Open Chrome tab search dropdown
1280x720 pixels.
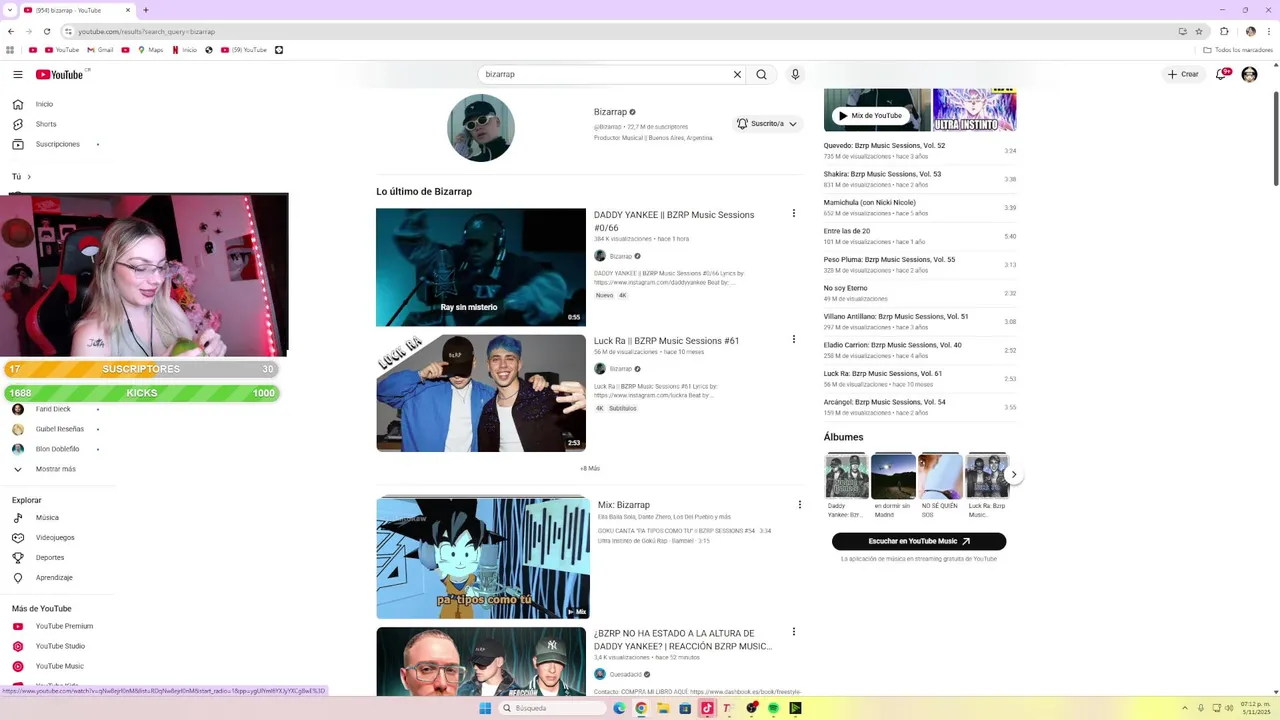coord(11,10)
